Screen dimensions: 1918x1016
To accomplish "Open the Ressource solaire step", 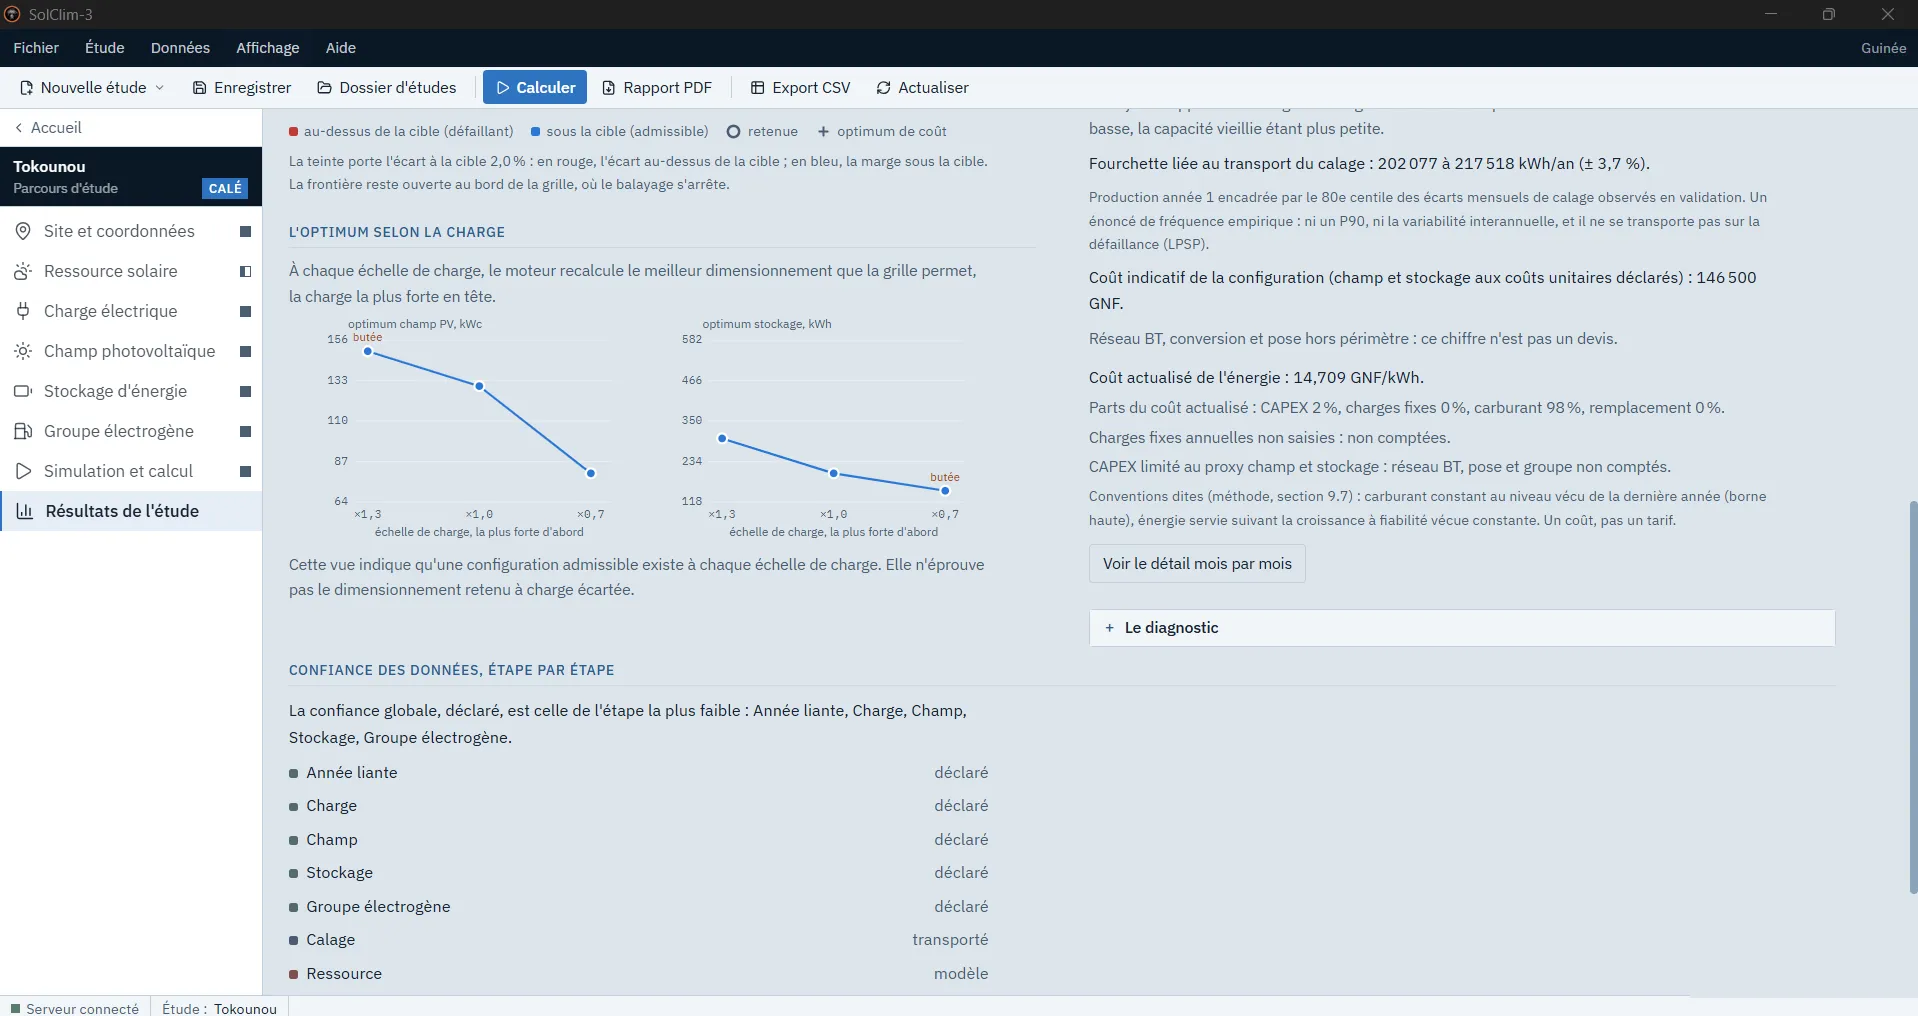I will [x=131, y=271].
